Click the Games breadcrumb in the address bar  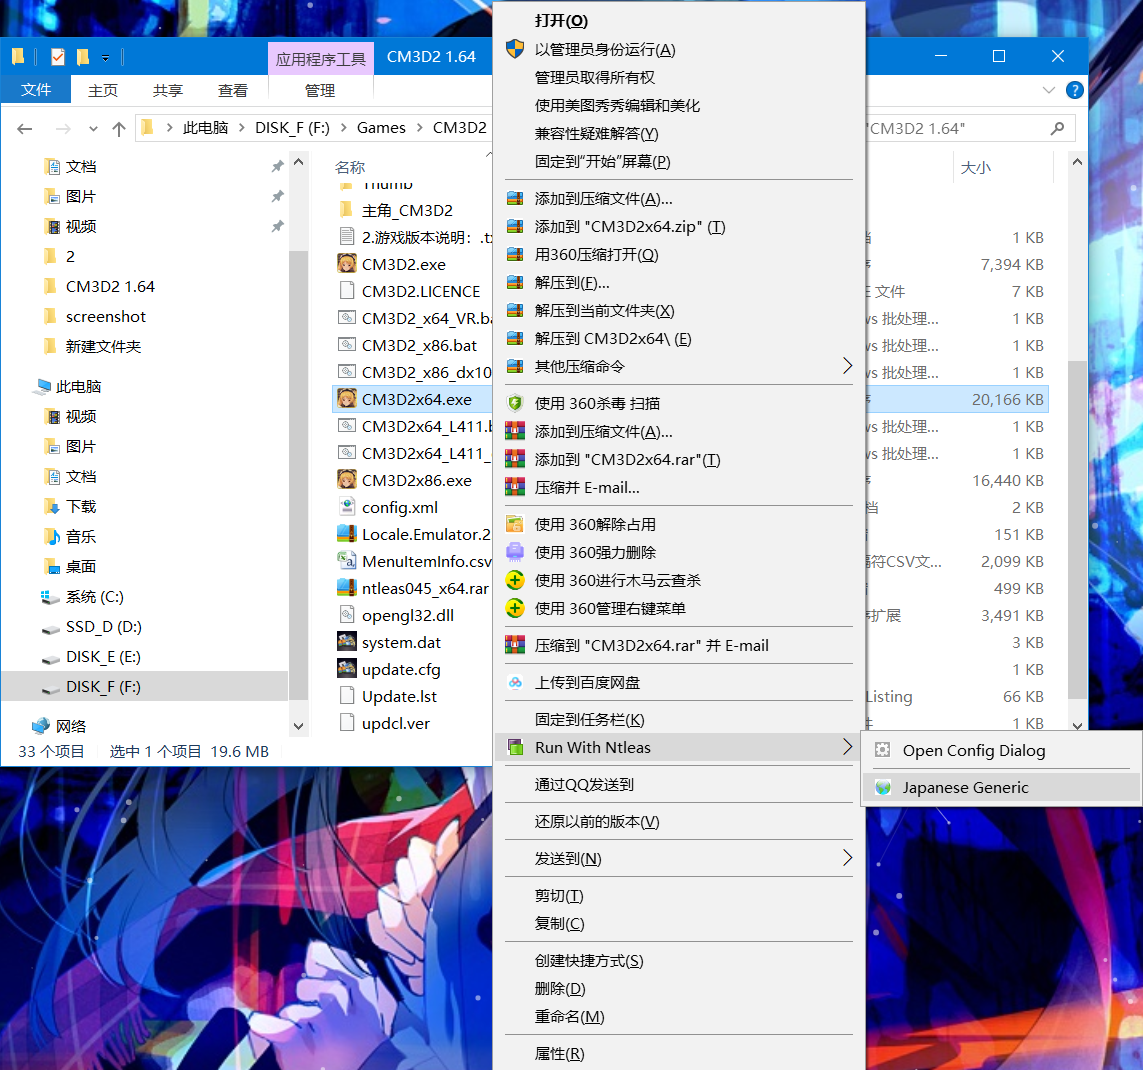click(381, 128)
